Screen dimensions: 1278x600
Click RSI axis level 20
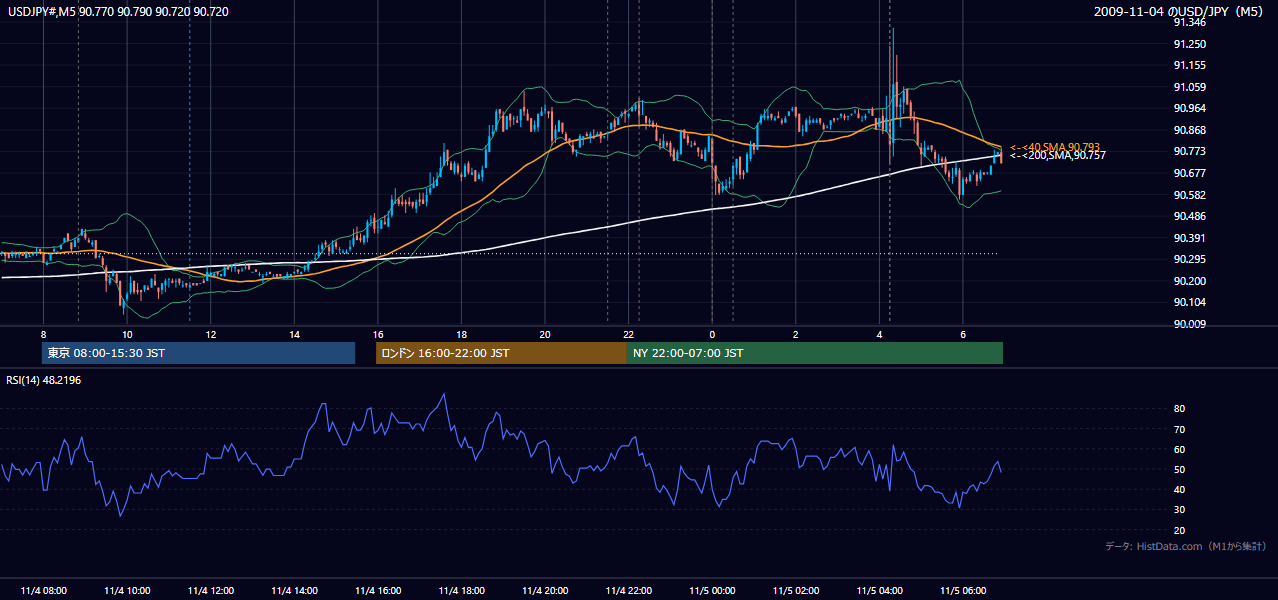(1179, 531)
